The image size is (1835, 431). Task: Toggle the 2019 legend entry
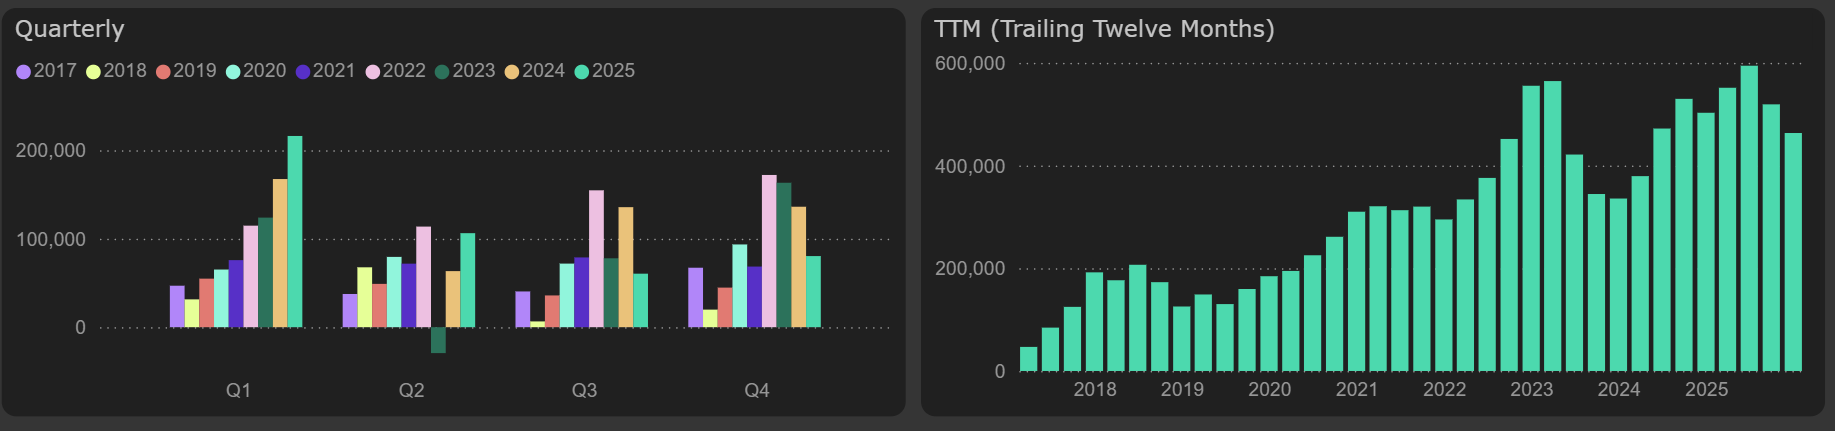tap(163, 72)
